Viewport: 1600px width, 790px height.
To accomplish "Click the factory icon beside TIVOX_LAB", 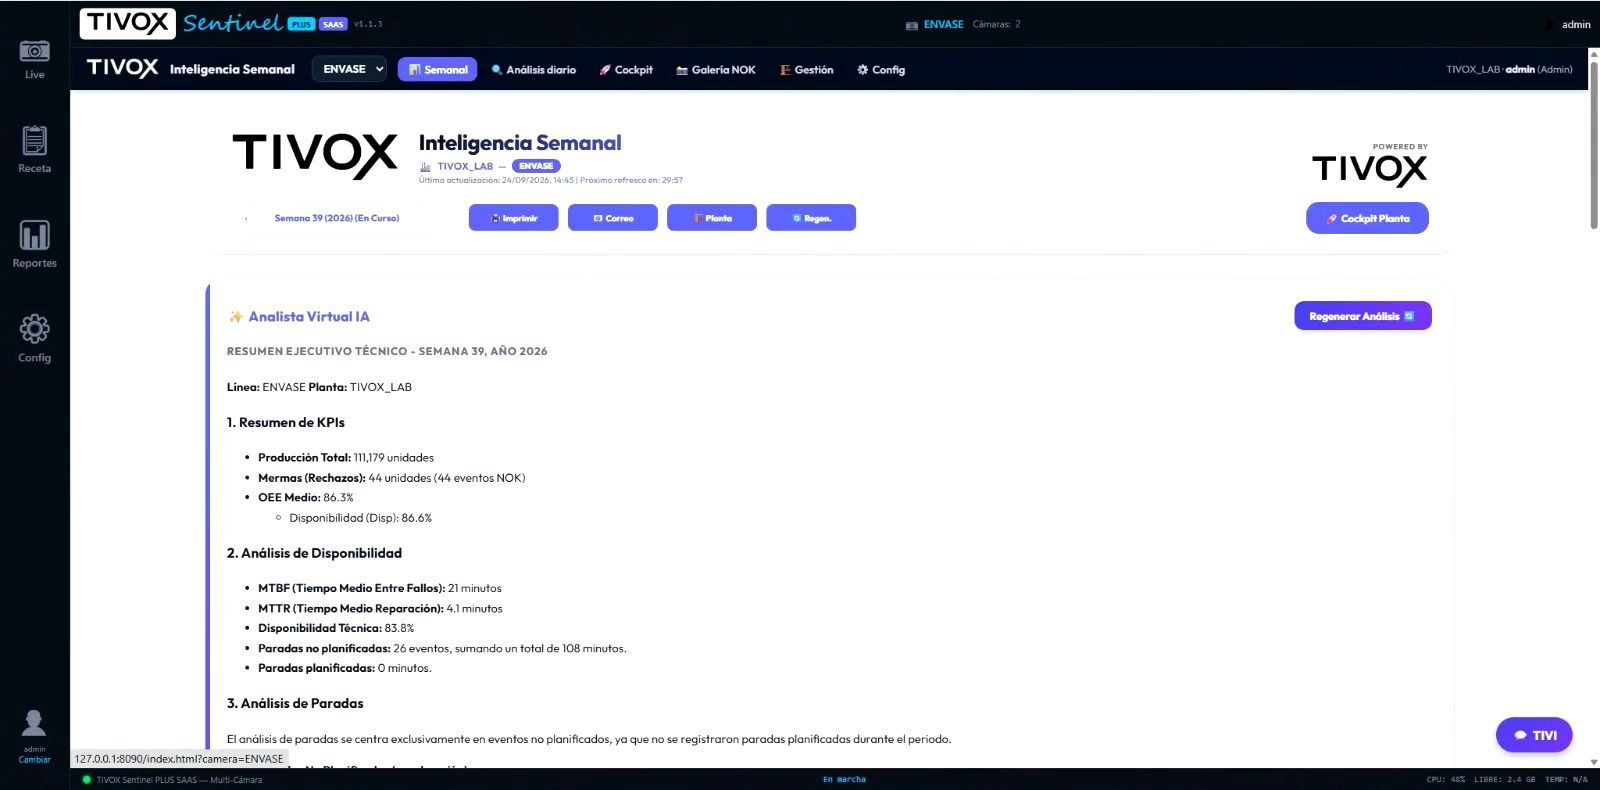I will (x=425, y=167).
